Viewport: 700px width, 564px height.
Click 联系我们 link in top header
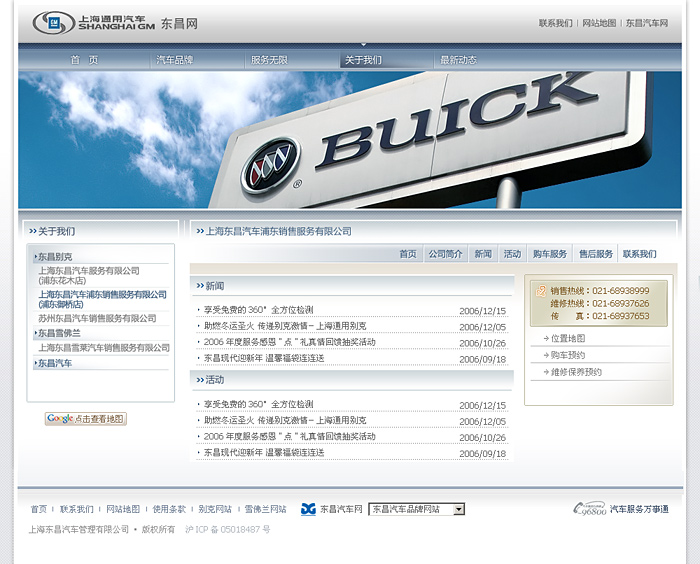[555, 23]
